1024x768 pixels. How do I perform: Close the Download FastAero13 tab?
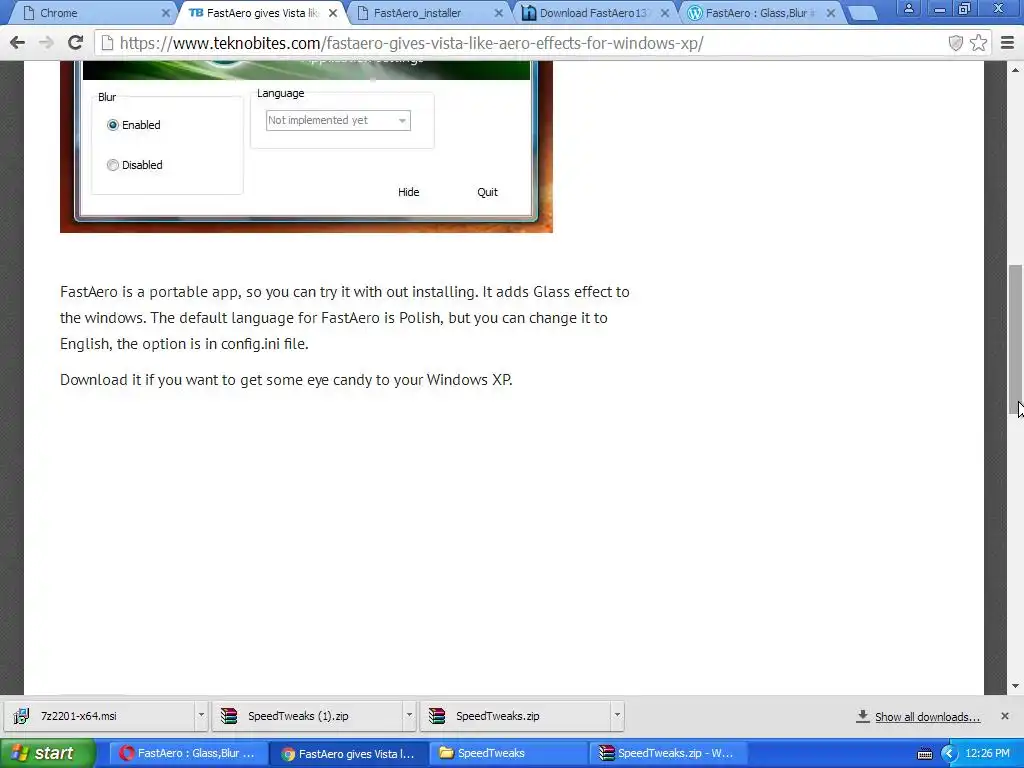pos(665,13)
